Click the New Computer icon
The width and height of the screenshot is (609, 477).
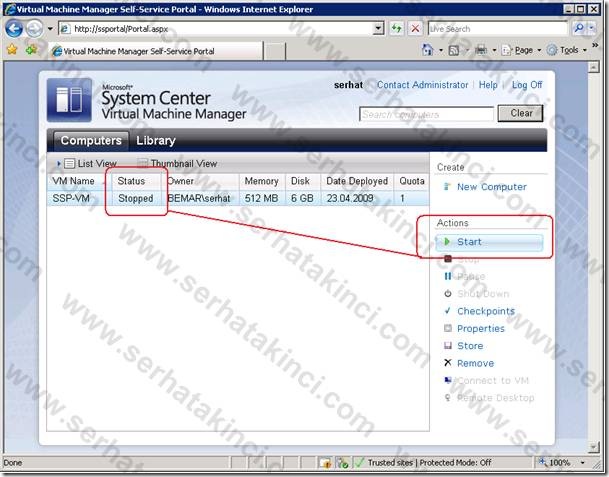(447, 187)
